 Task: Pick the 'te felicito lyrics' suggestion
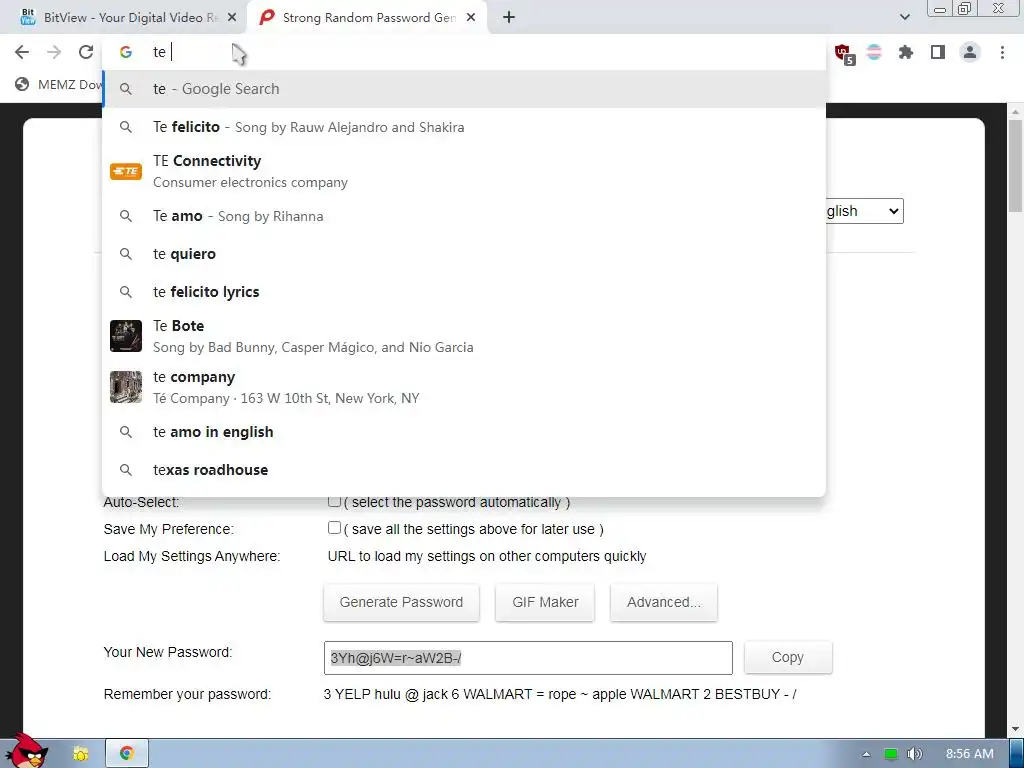(x=464, y=292)
